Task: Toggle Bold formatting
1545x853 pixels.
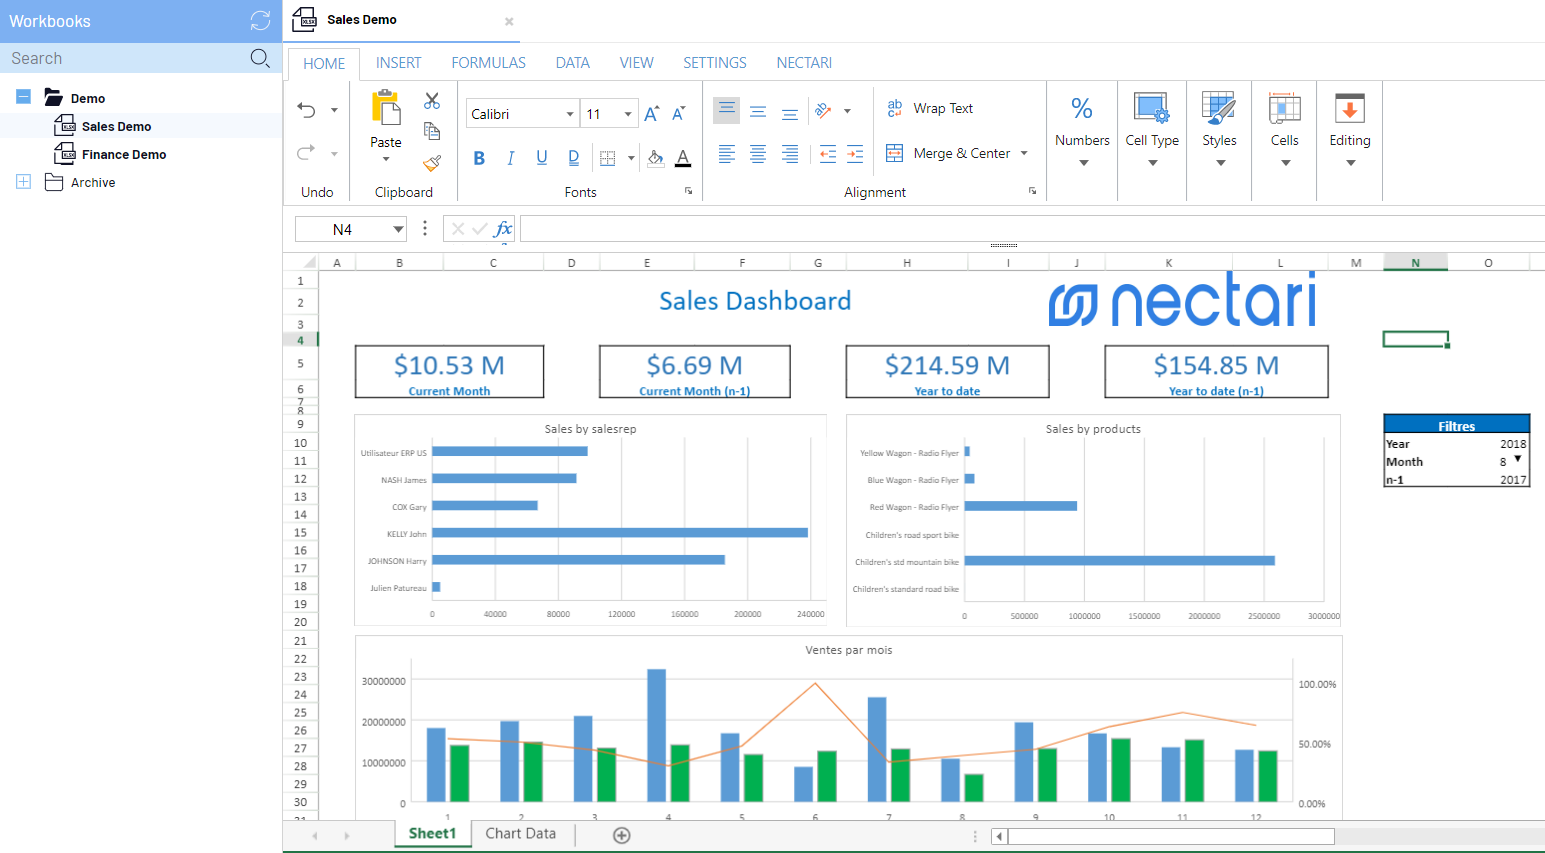Action: point(479,158)
